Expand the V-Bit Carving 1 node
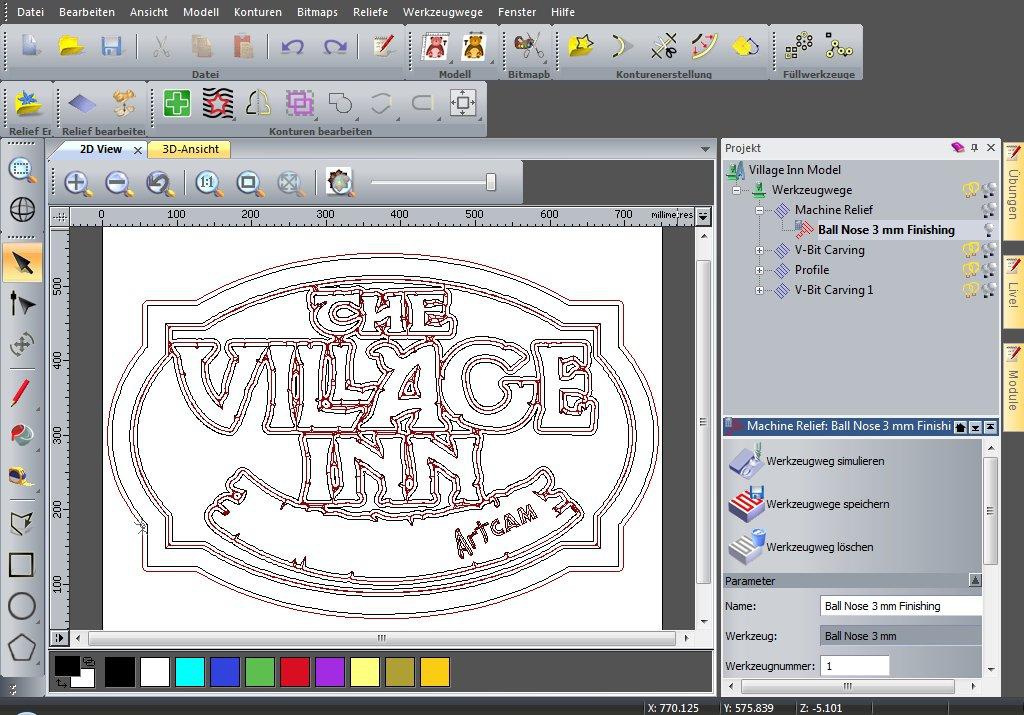 pos(759,291)
